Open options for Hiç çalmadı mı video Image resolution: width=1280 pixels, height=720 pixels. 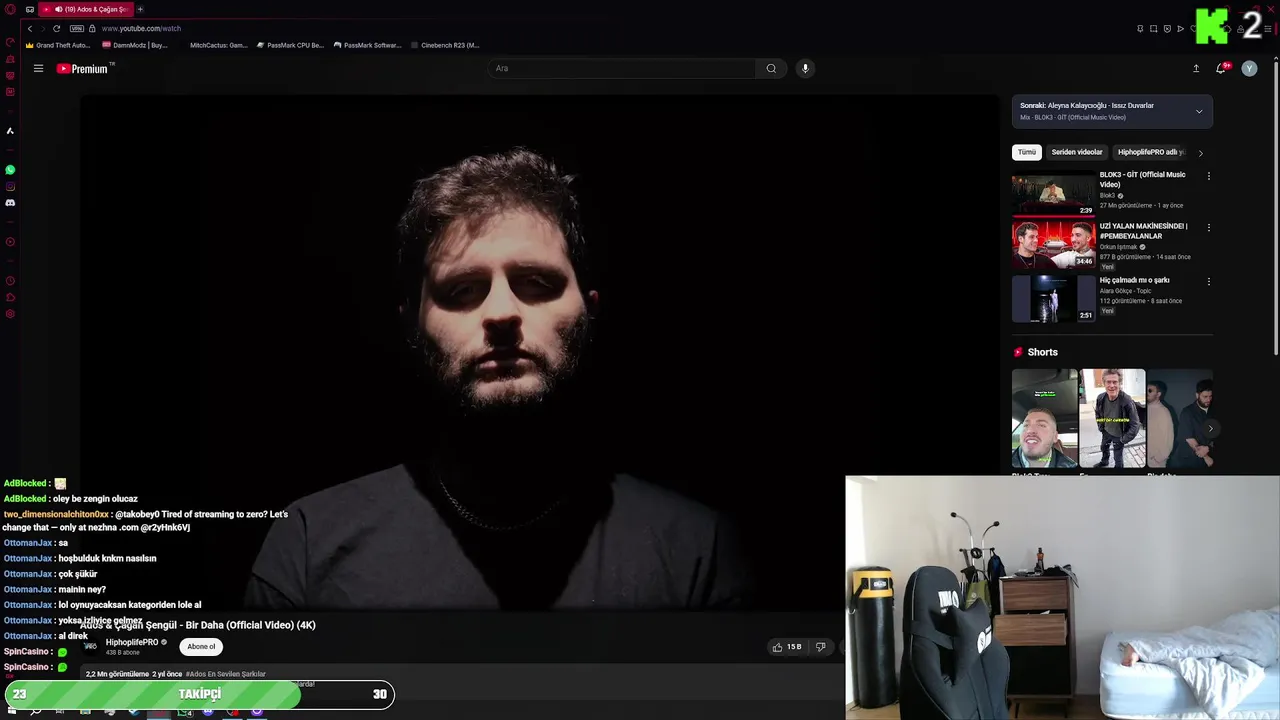tap(1208, 282)
